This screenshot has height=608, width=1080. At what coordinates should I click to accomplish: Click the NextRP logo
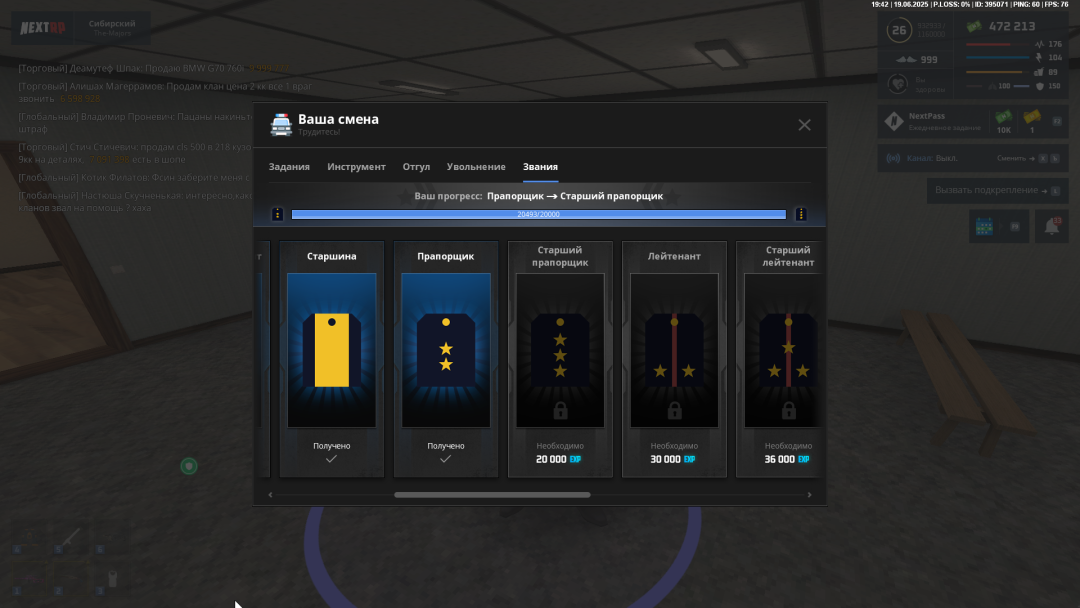coord(43,28)
